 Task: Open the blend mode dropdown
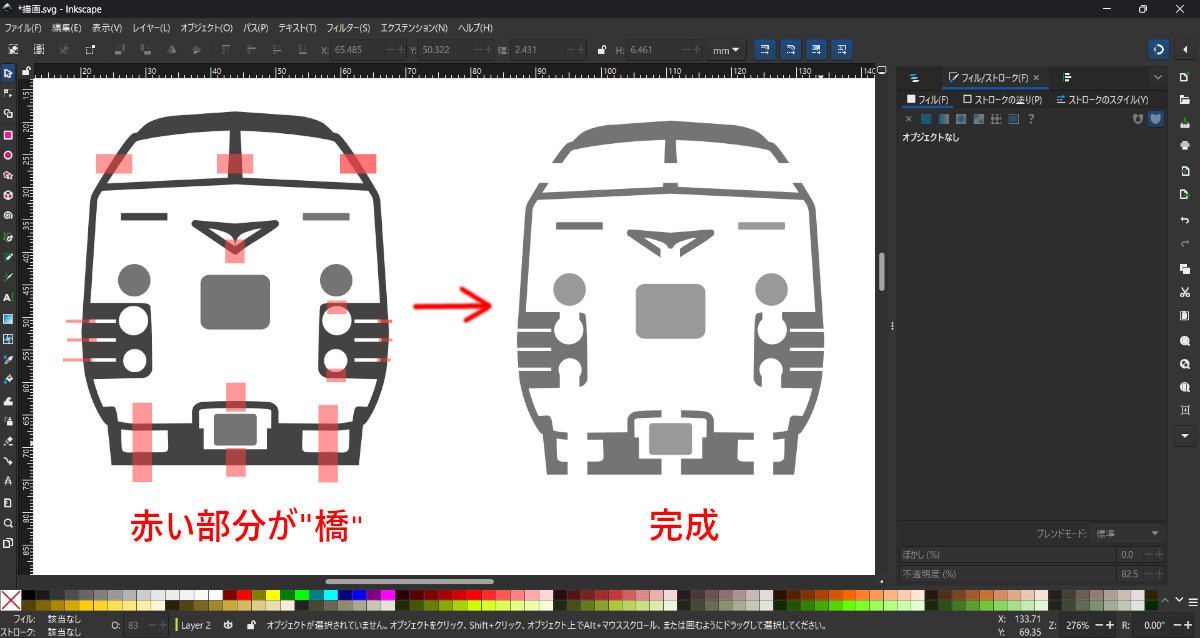point(1127,533)
